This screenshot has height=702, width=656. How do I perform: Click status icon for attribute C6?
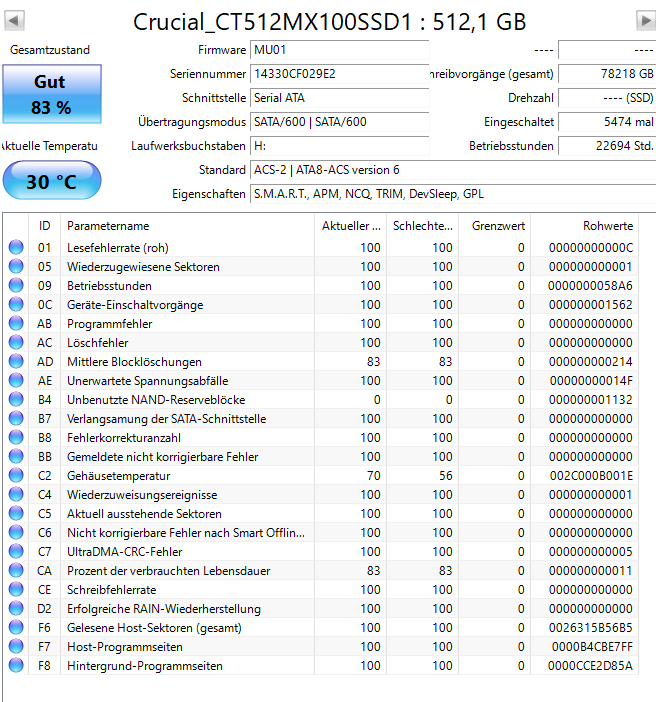tap(16, 533)
